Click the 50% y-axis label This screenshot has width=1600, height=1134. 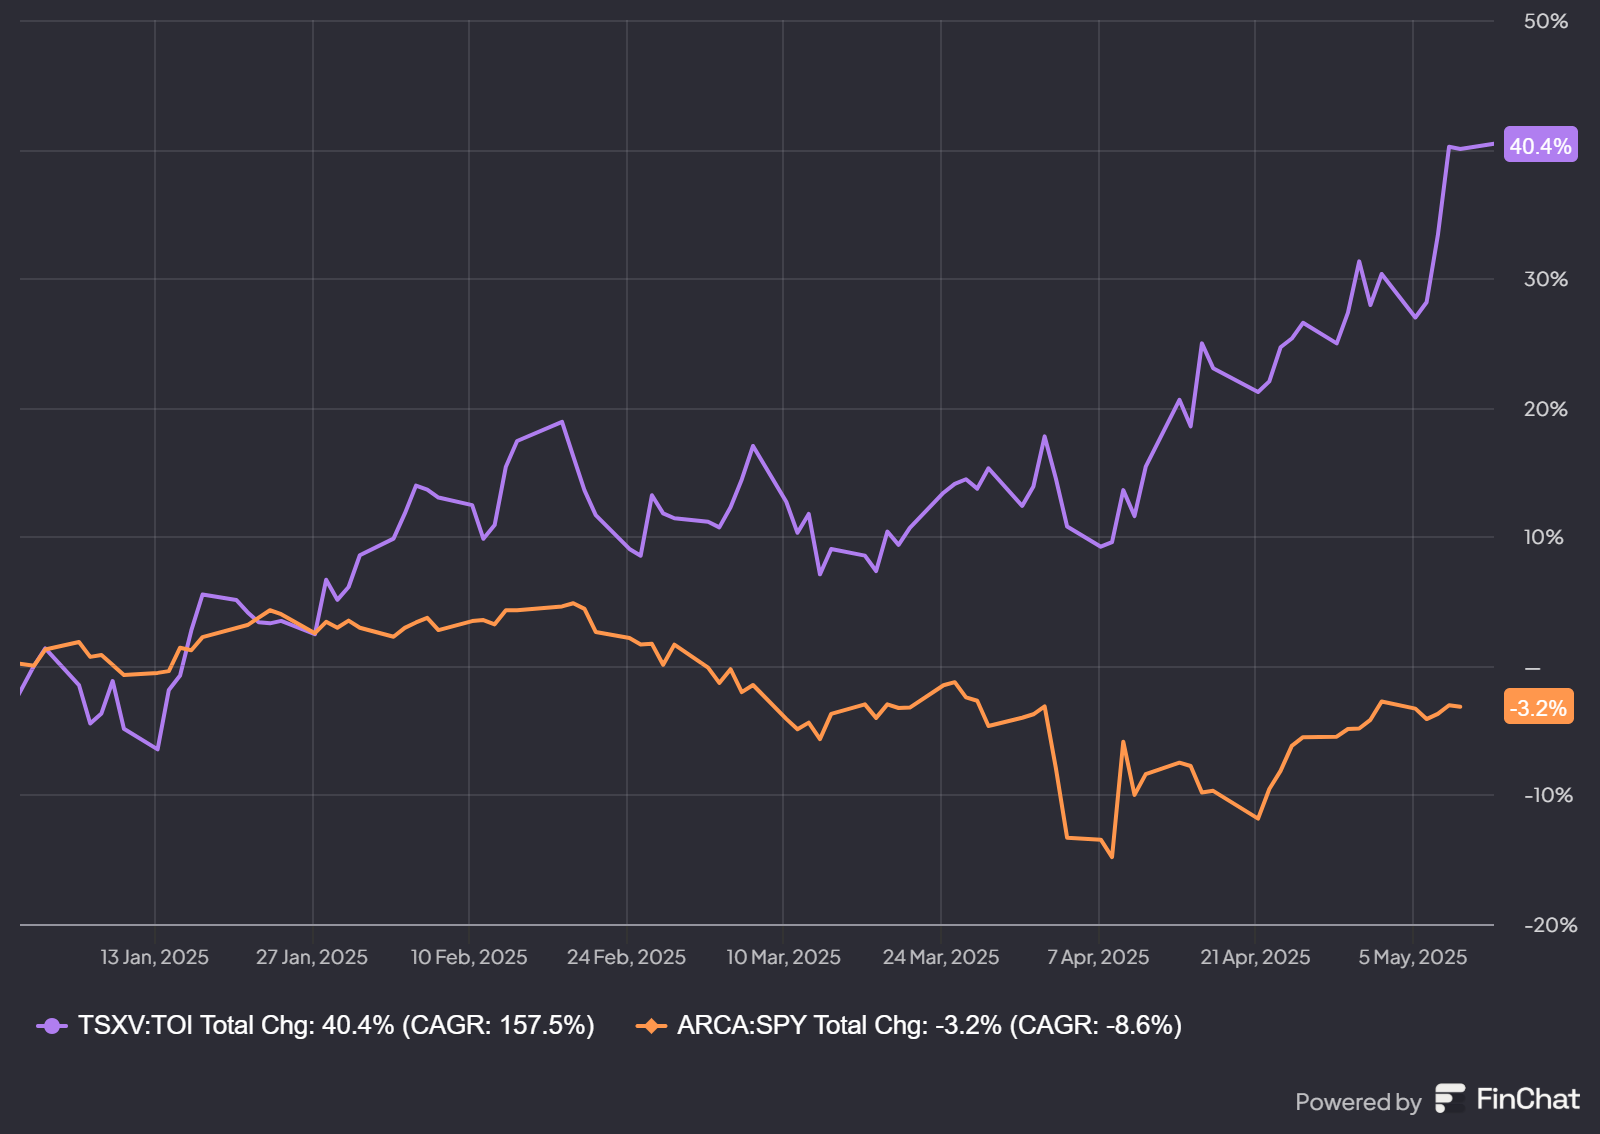point(1545,21)
